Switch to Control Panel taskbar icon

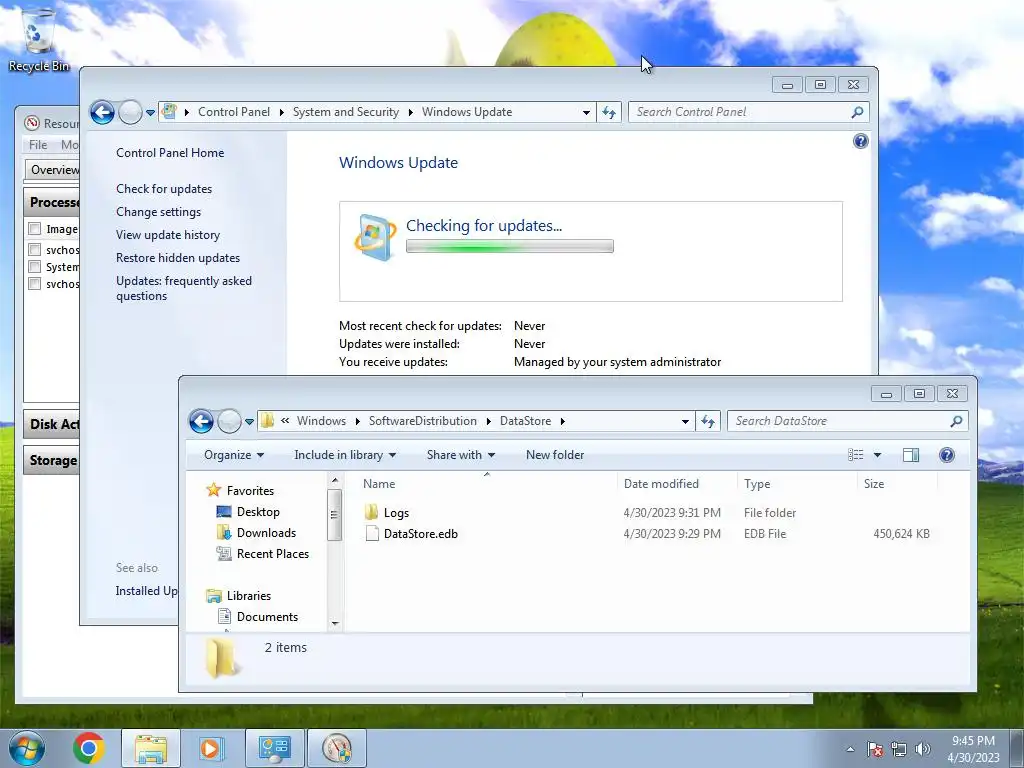point(274,748)
